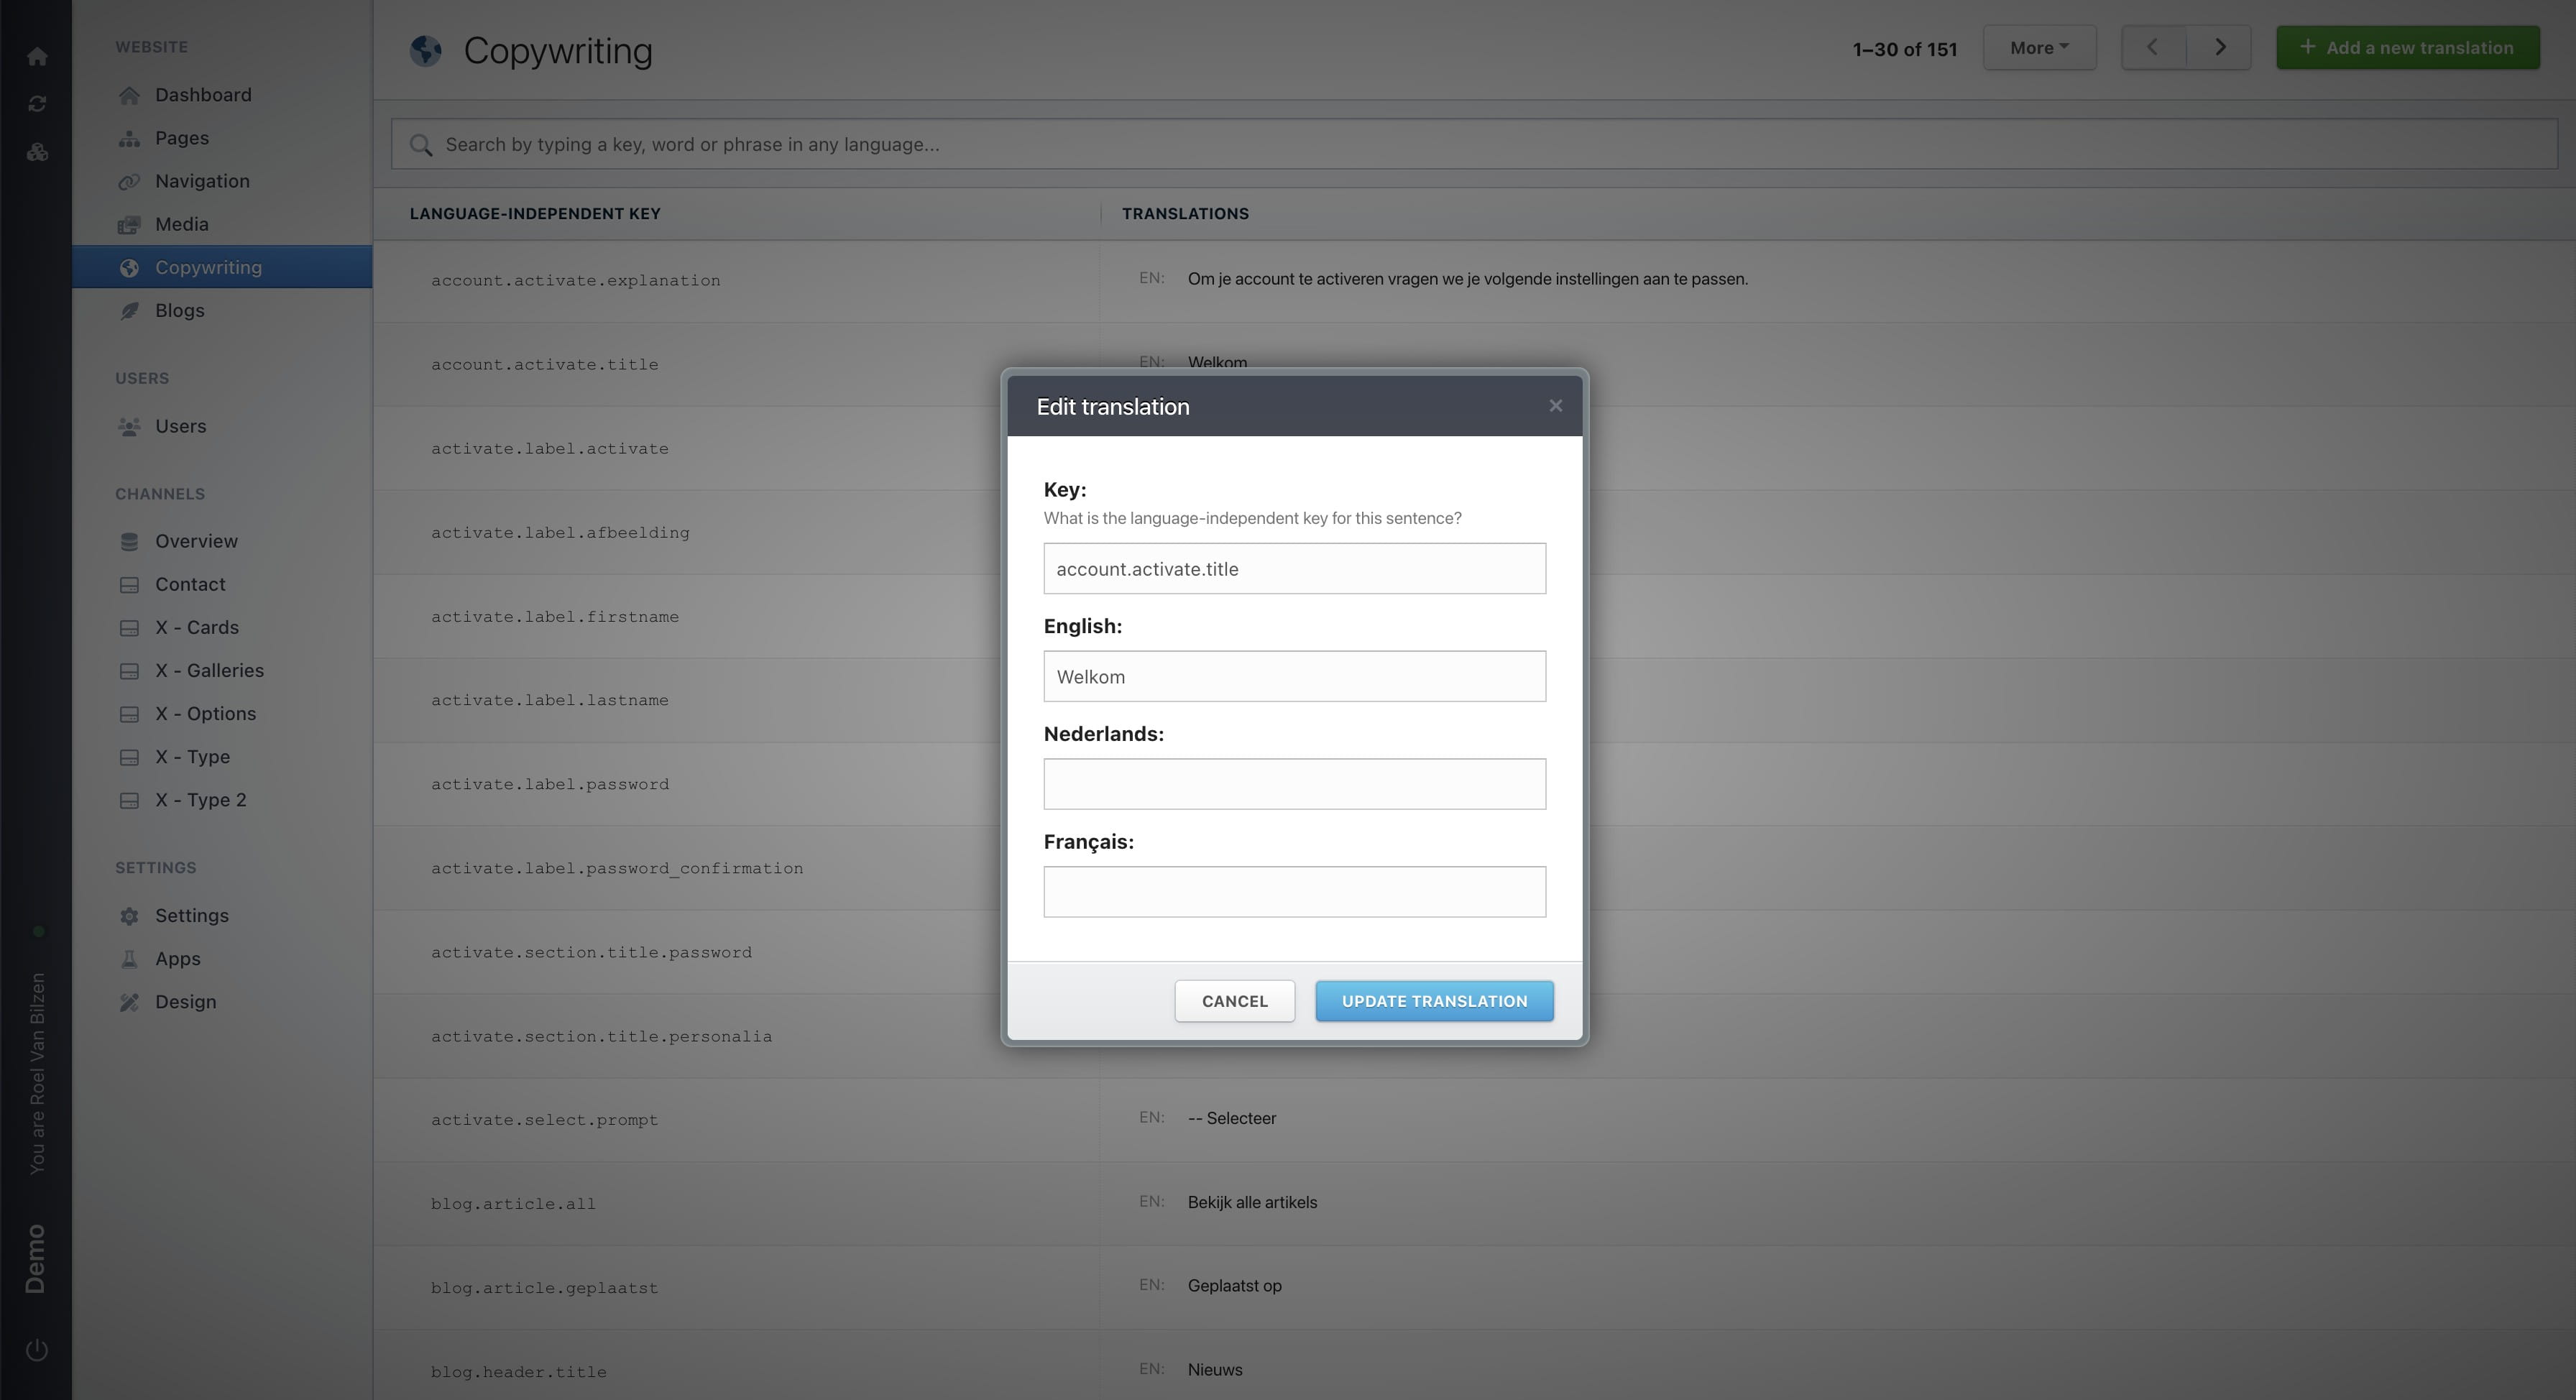The image size is (2576, 1400).
Task: Click the Apps icon under Settings
Action: coord(129,958)
